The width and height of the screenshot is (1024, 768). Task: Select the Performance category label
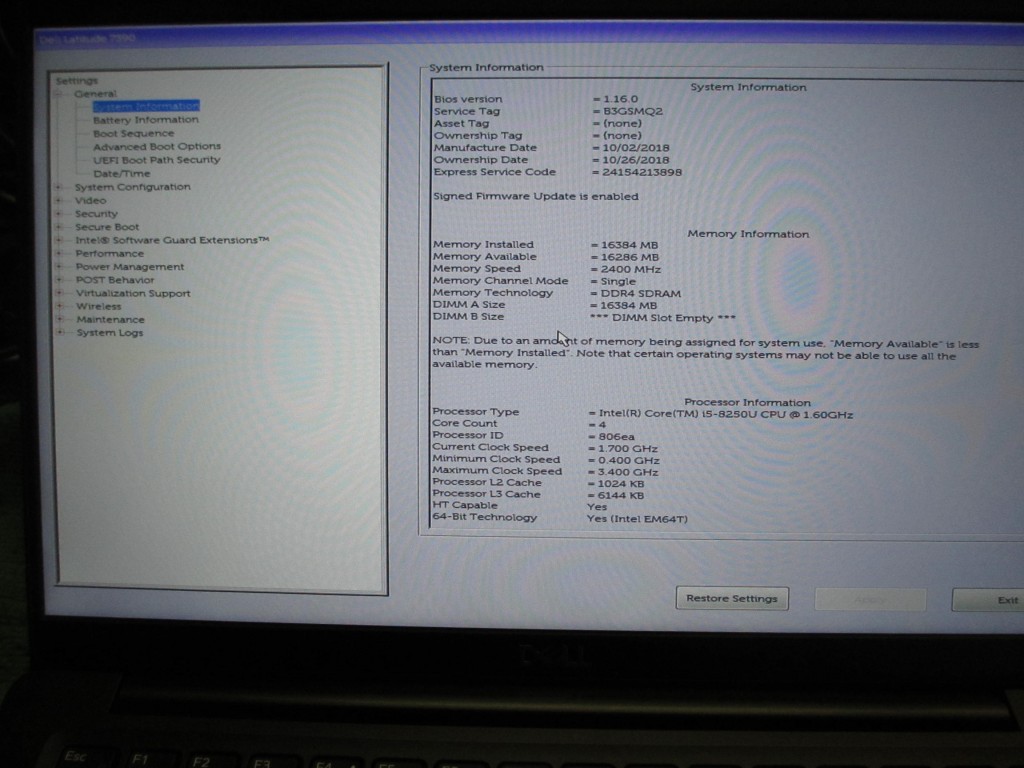(x=109, y=253)
